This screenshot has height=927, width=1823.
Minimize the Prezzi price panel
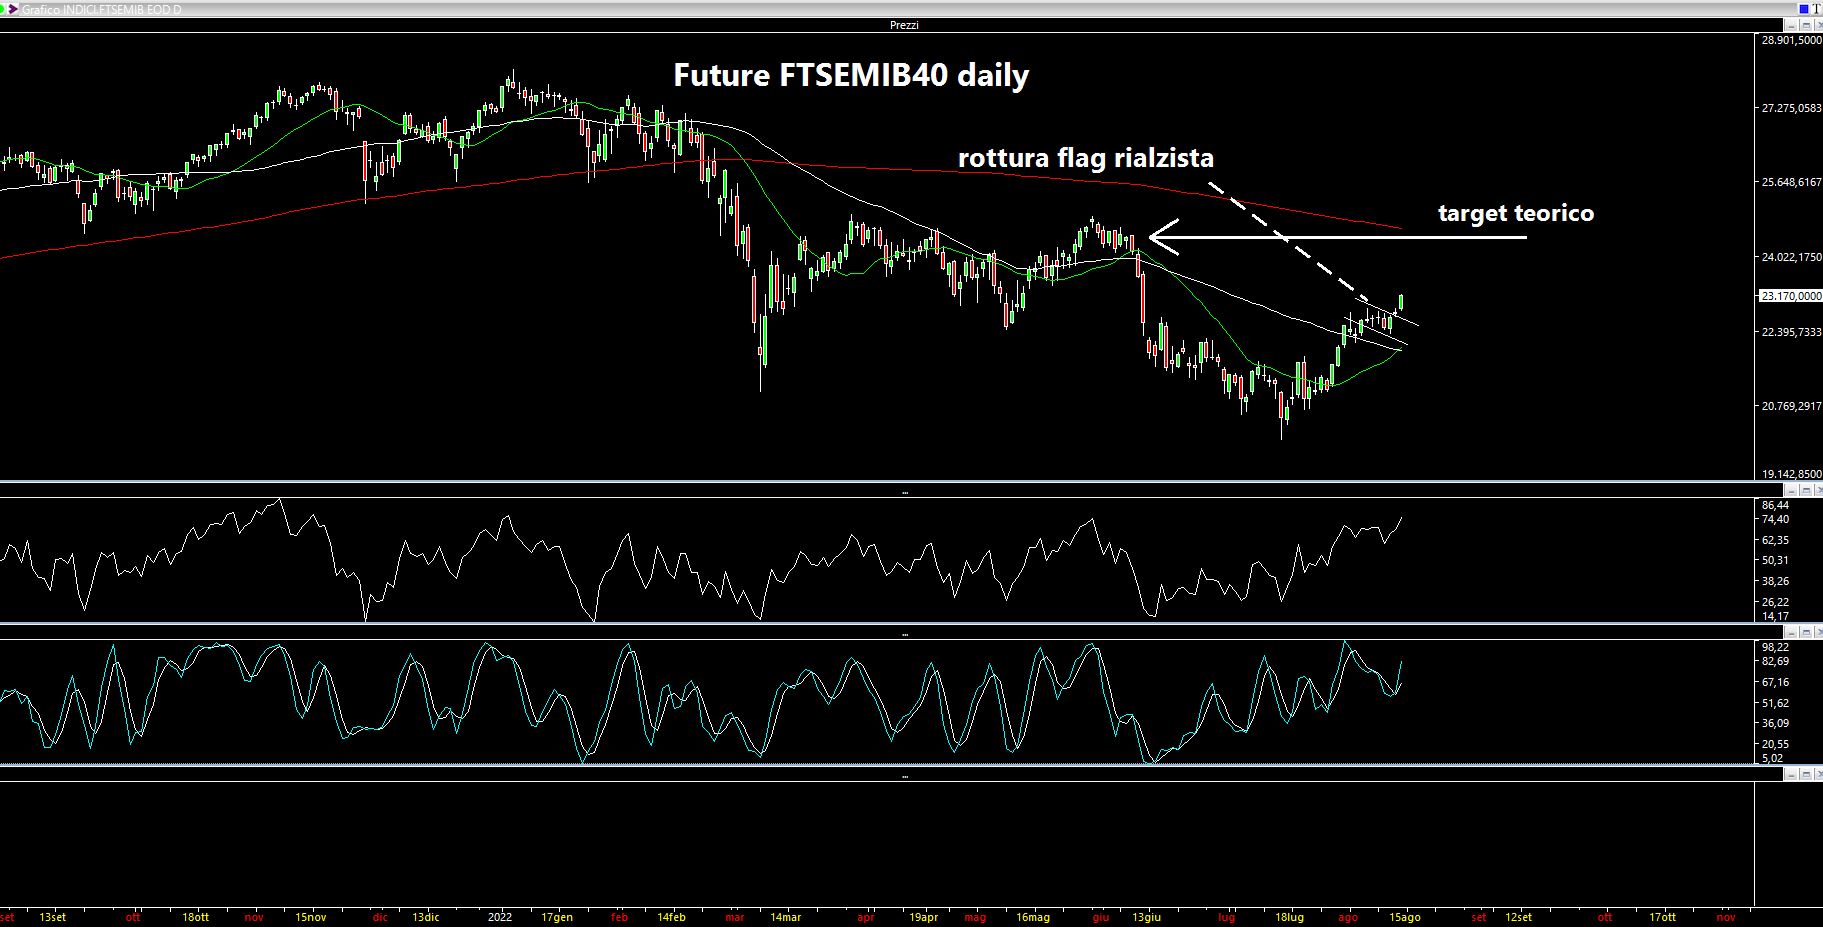click(1793, 24)
